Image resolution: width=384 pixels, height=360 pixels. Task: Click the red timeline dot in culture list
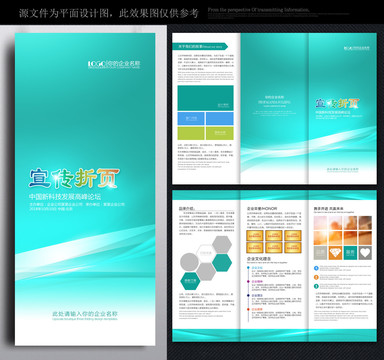(x=248, y=309)
